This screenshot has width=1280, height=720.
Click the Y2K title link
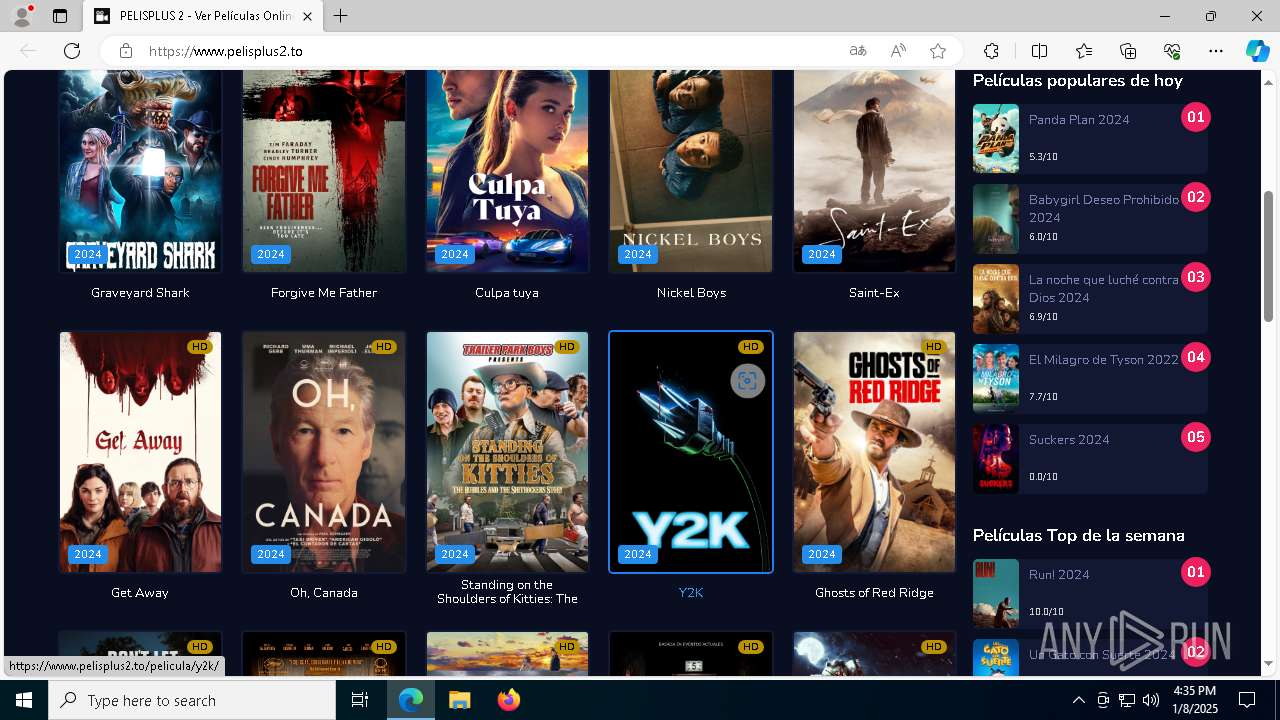[691, 592]
